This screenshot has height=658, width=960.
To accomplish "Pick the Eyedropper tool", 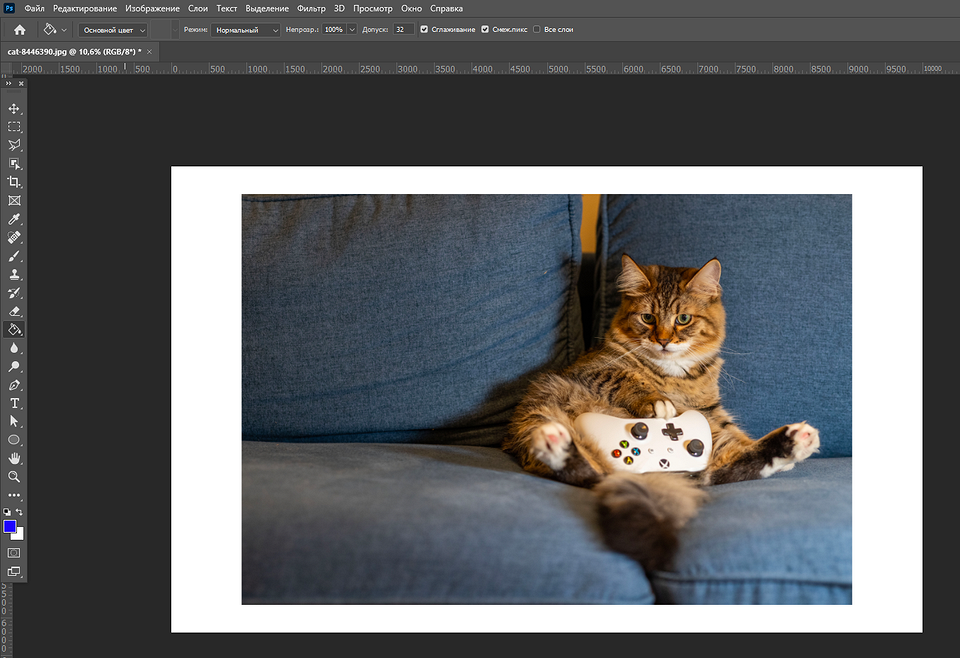I will point(14,219).
